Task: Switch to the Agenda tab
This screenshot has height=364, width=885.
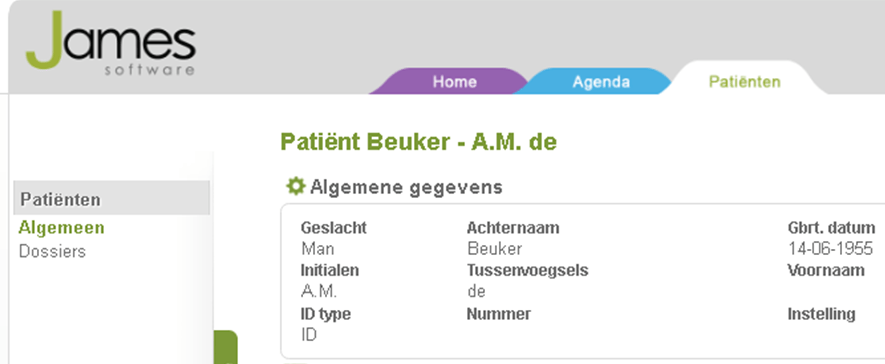Action: (601, 82)
